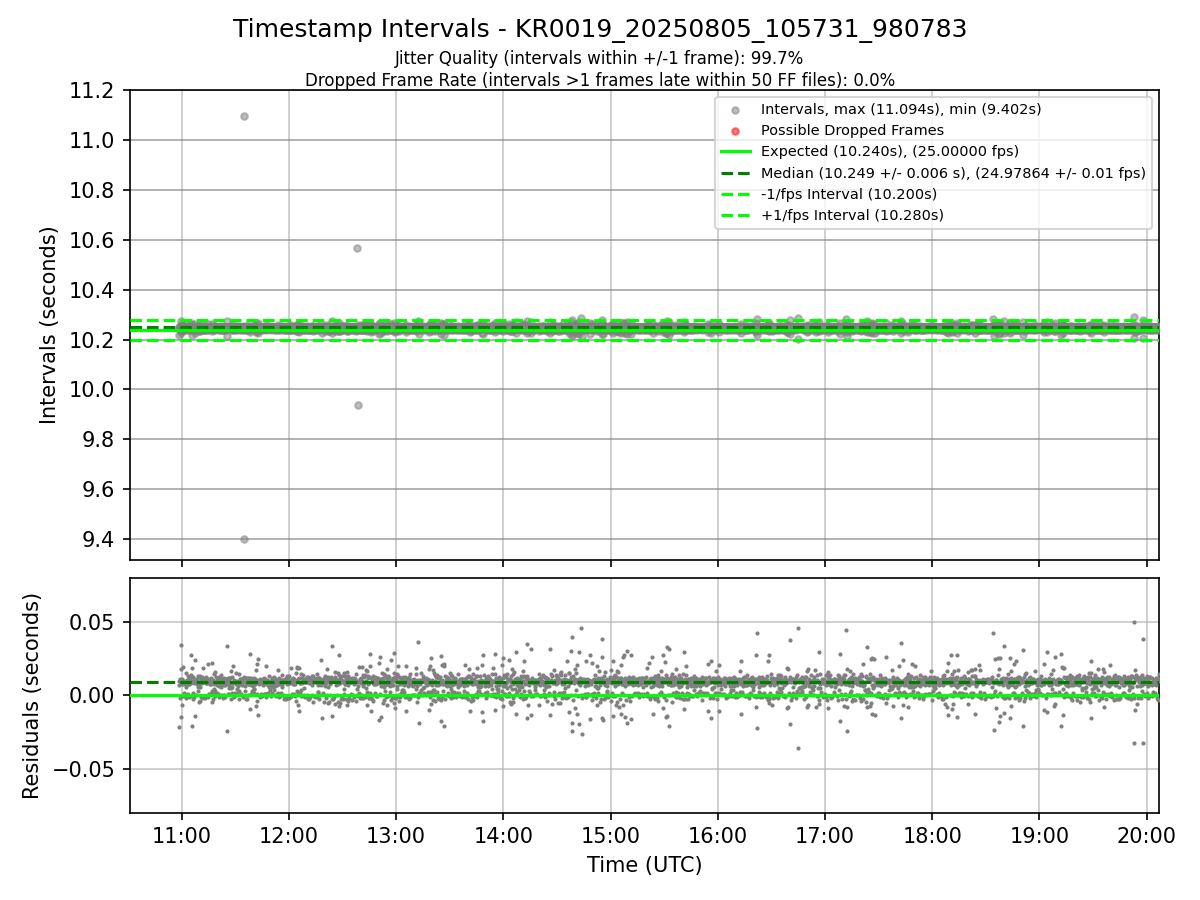1200x900 pixels.
Task: Click the plot title with KR0019_20250805_105731_980783
Action: coord(600,29)
